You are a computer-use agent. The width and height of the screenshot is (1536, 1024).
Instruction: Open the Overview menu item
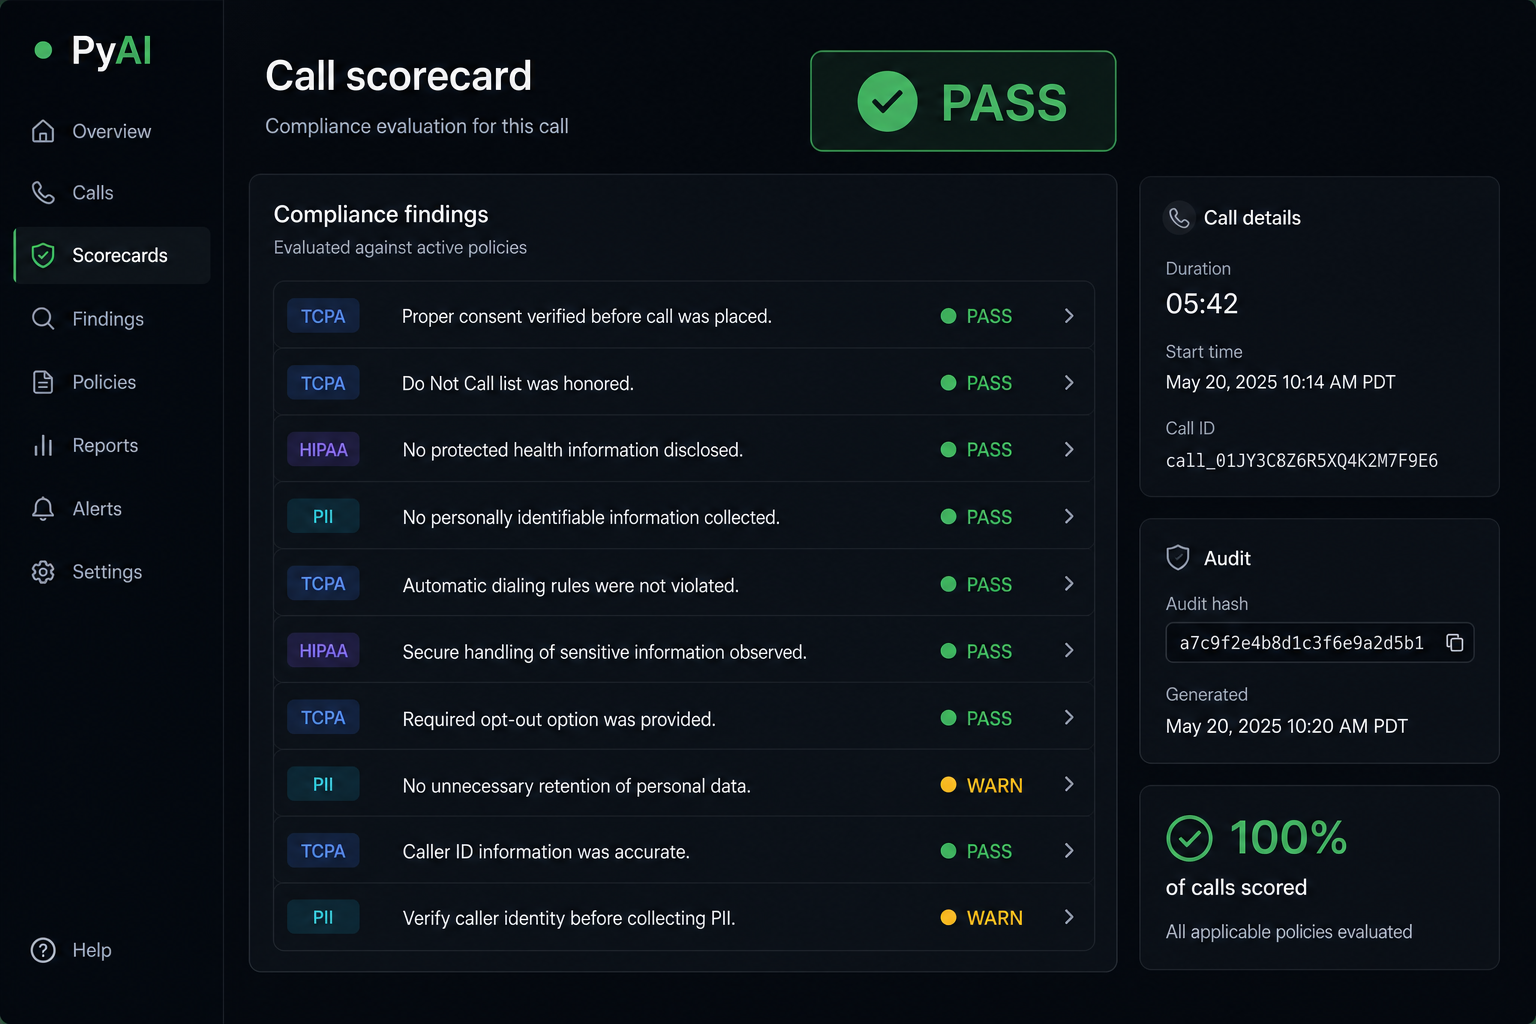pos(111,131)
